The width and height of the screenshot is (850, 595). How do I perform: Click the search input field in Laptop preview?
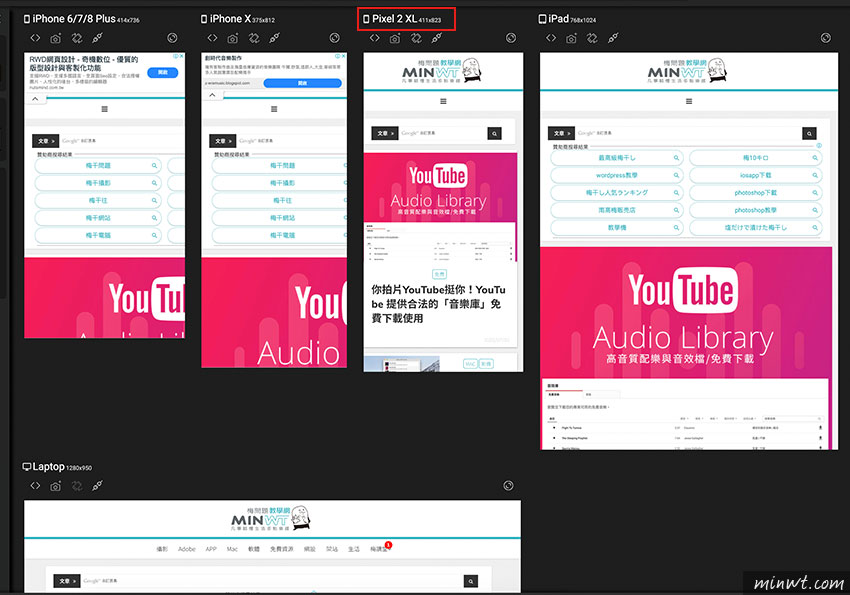click(x=272, y=581)
